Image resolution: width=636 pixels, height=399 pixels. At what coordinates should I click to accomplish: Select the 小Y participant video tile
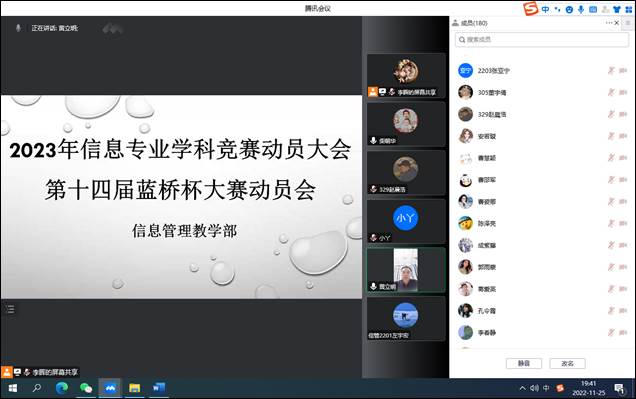coord(406,221)
